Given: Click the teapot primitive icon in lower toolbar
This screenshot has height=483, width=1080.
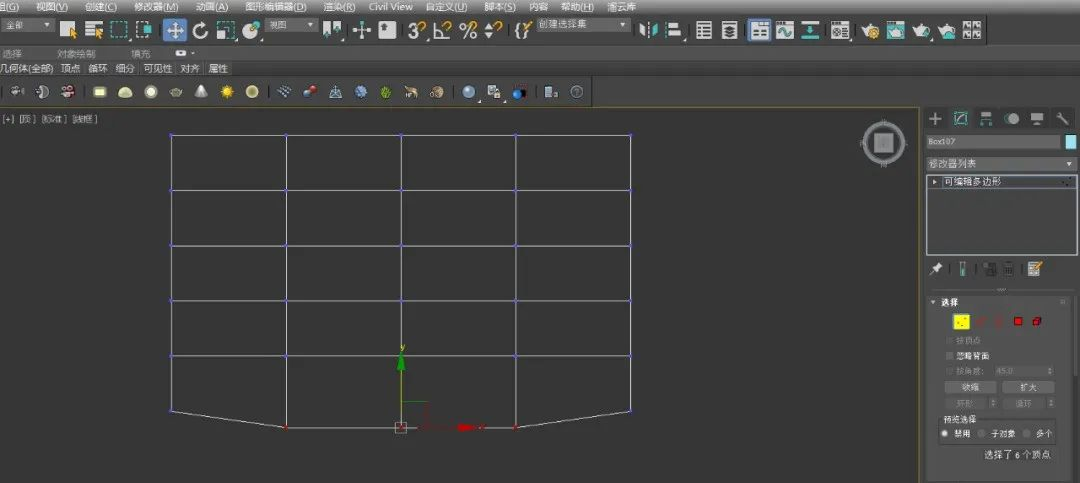Looking at the screenshot, I should tap(176, 92).
